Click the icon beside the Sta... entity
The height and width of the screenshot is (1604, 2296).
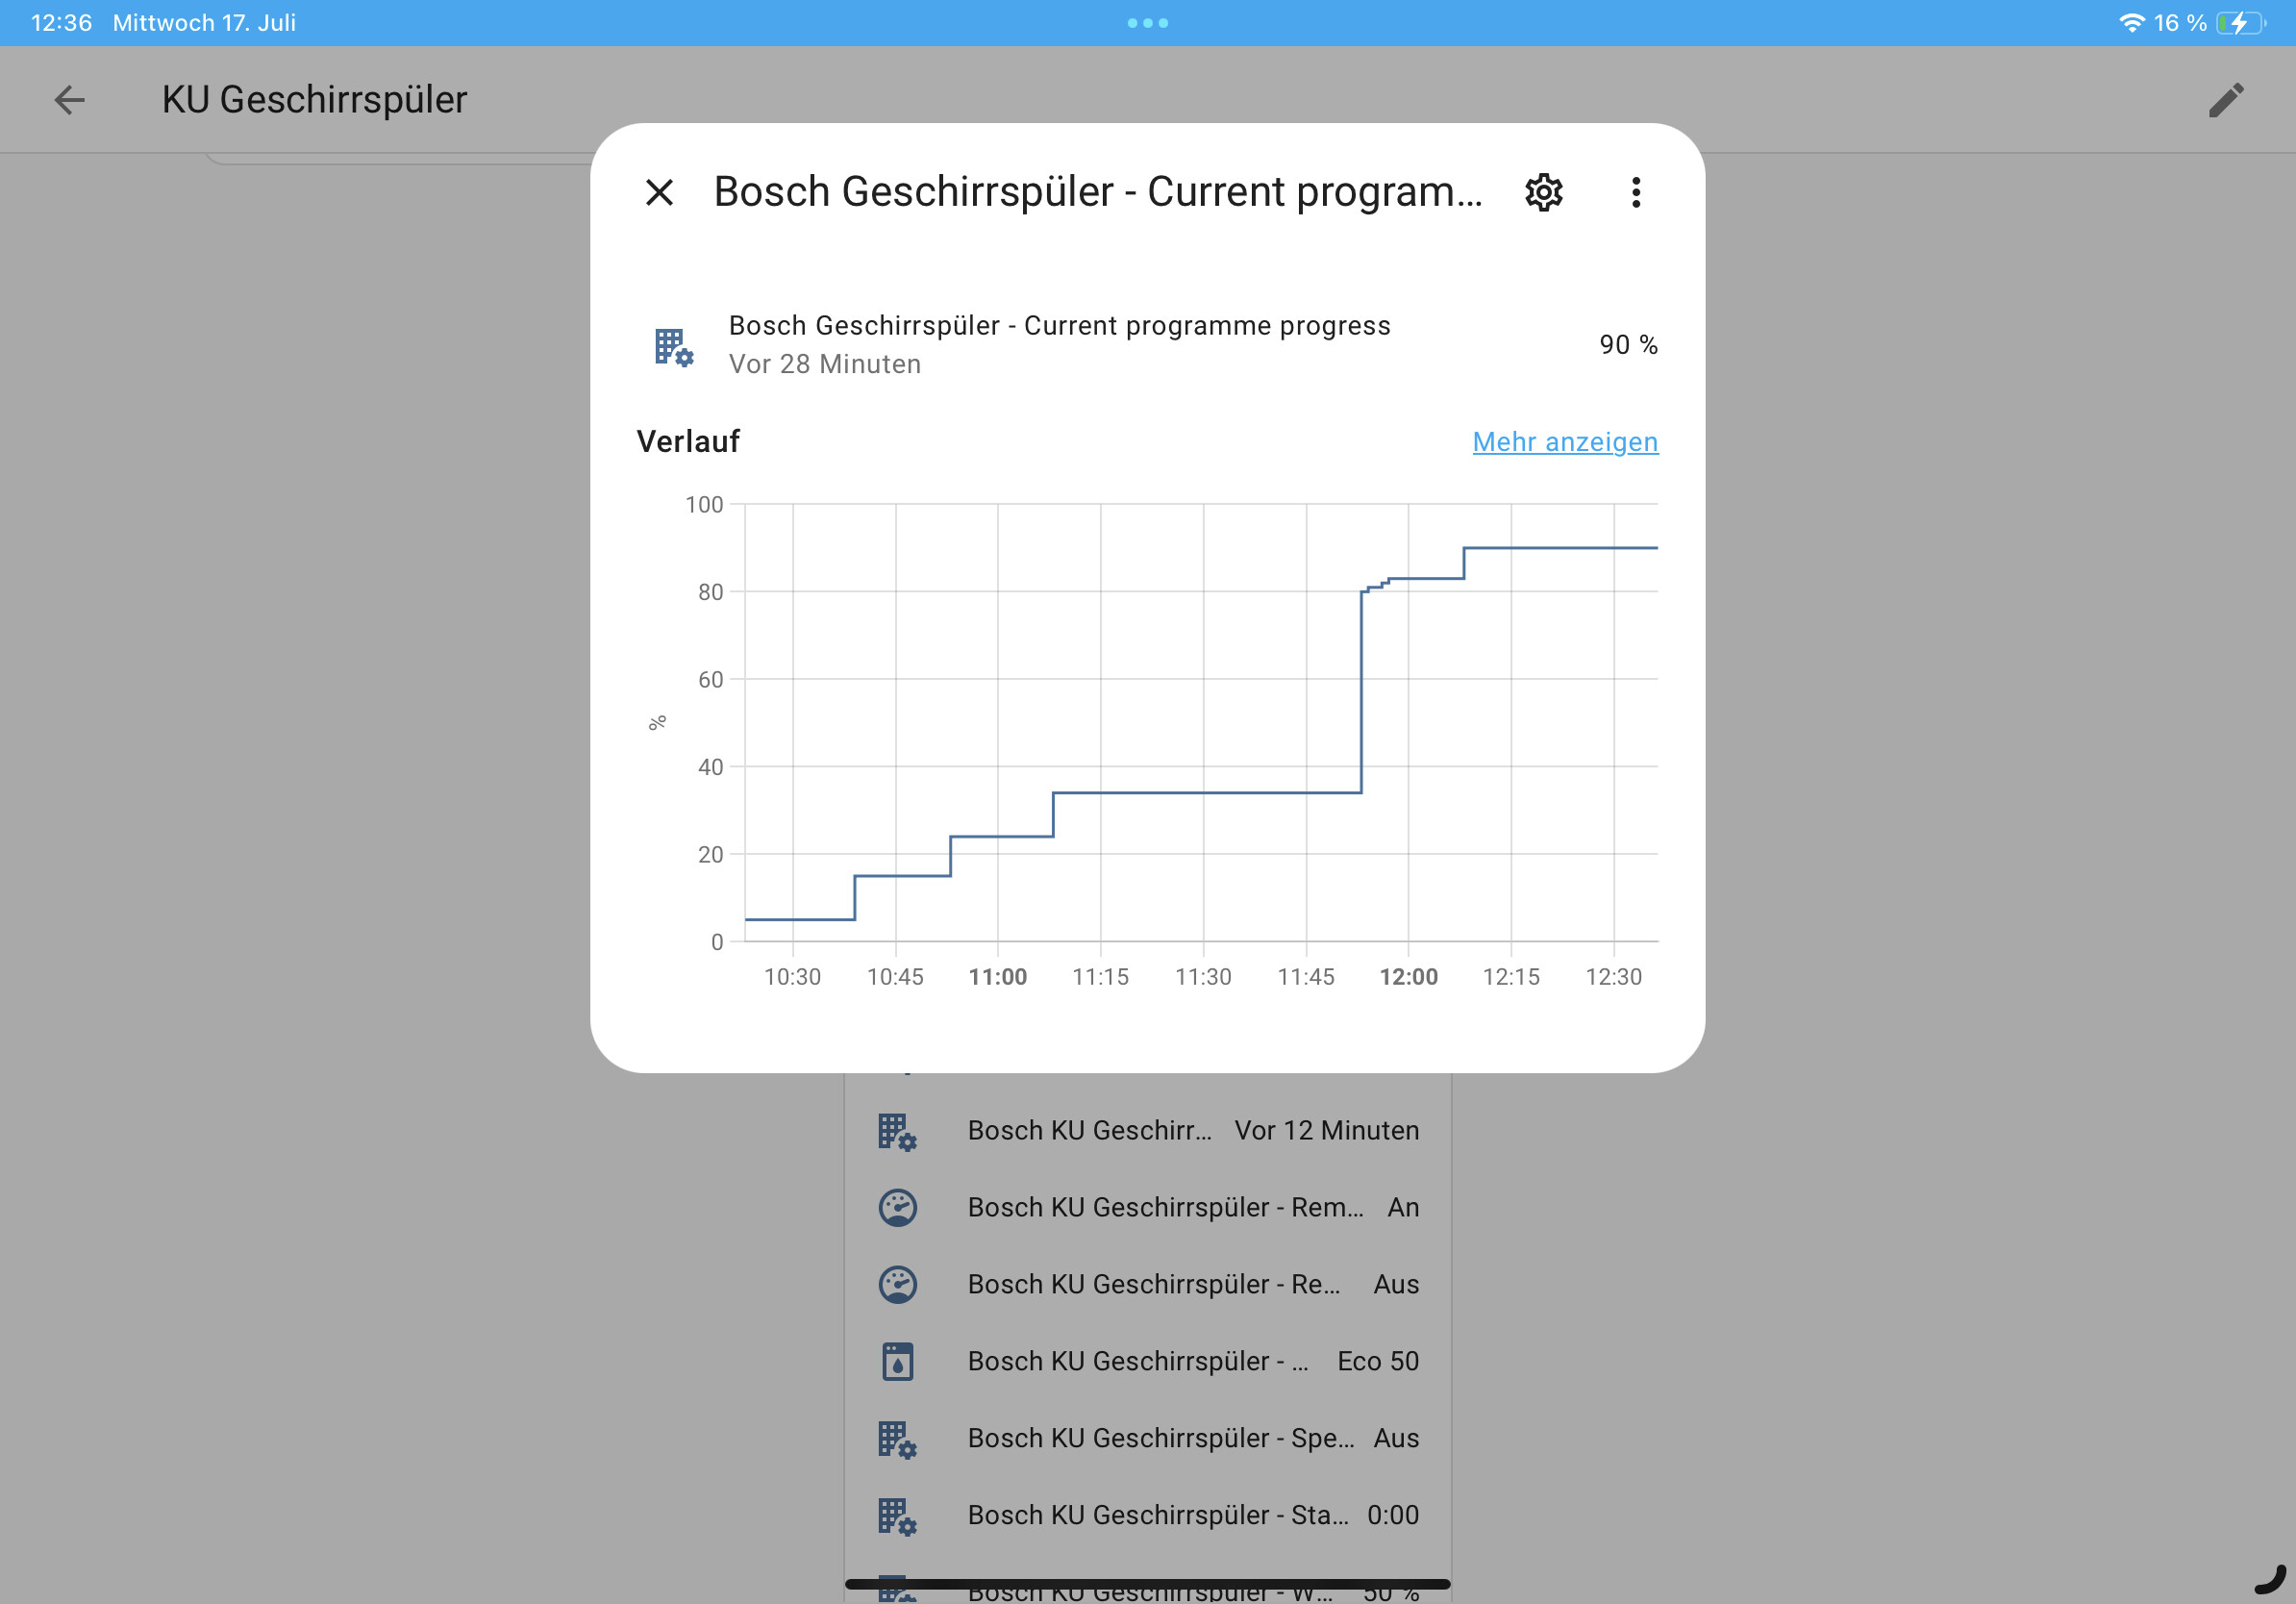coord(897,1516)
